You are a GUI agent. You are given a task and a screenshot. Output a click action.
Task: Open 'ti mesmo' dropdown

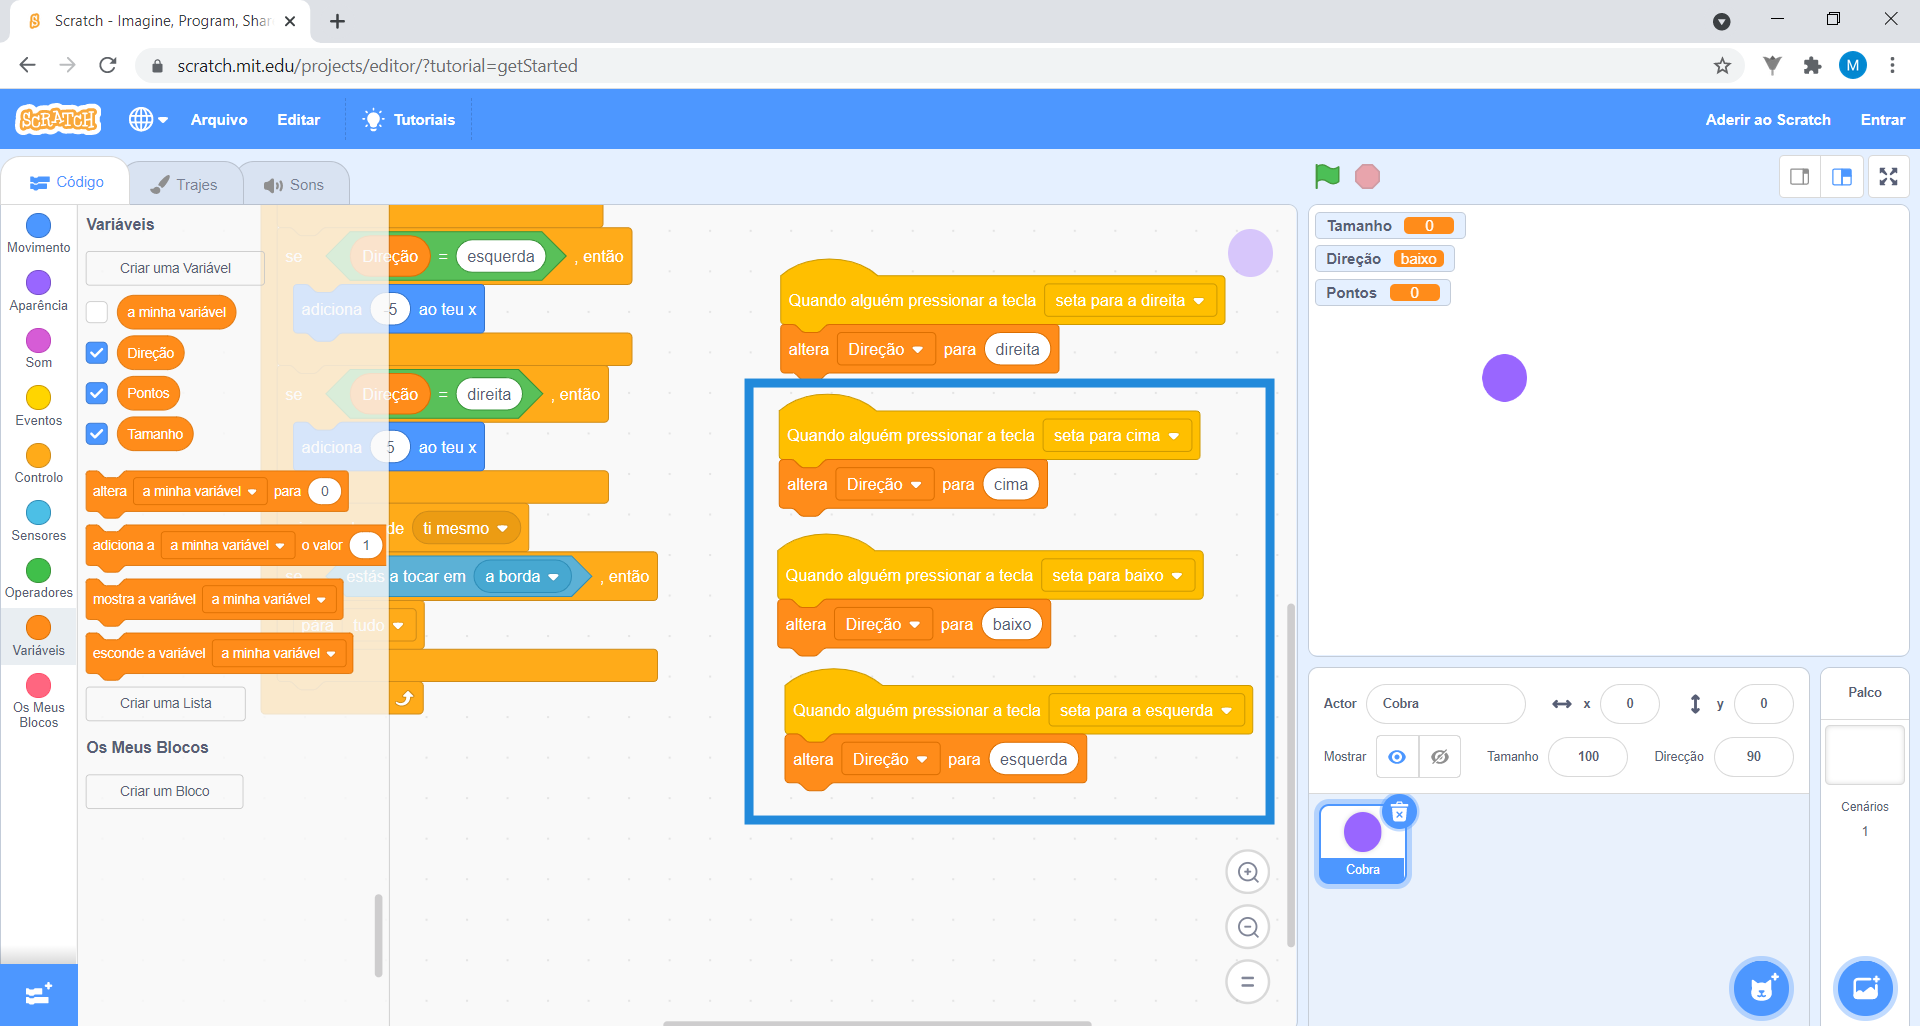(466, 528)
